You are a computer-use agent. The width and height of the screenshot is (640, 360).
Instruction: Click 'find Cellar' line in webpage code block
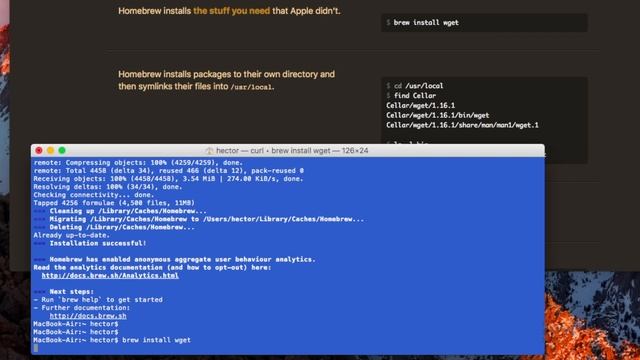pyautogui.click(x=411, y=96)
